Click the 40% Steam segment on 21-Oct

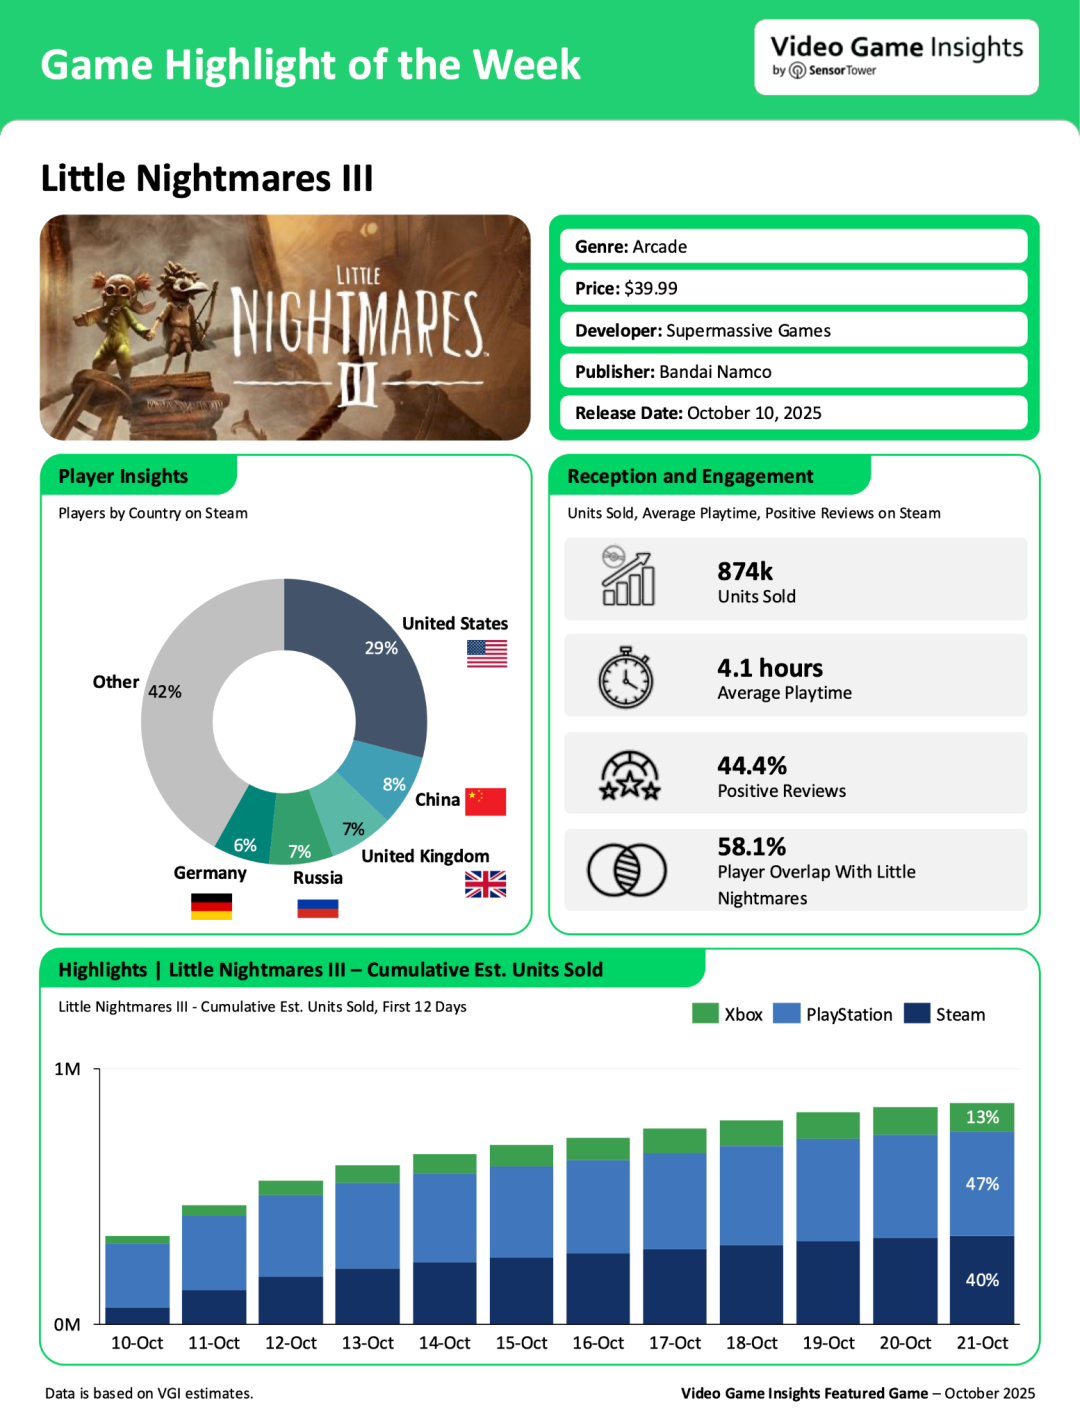tap(982, 1280)
